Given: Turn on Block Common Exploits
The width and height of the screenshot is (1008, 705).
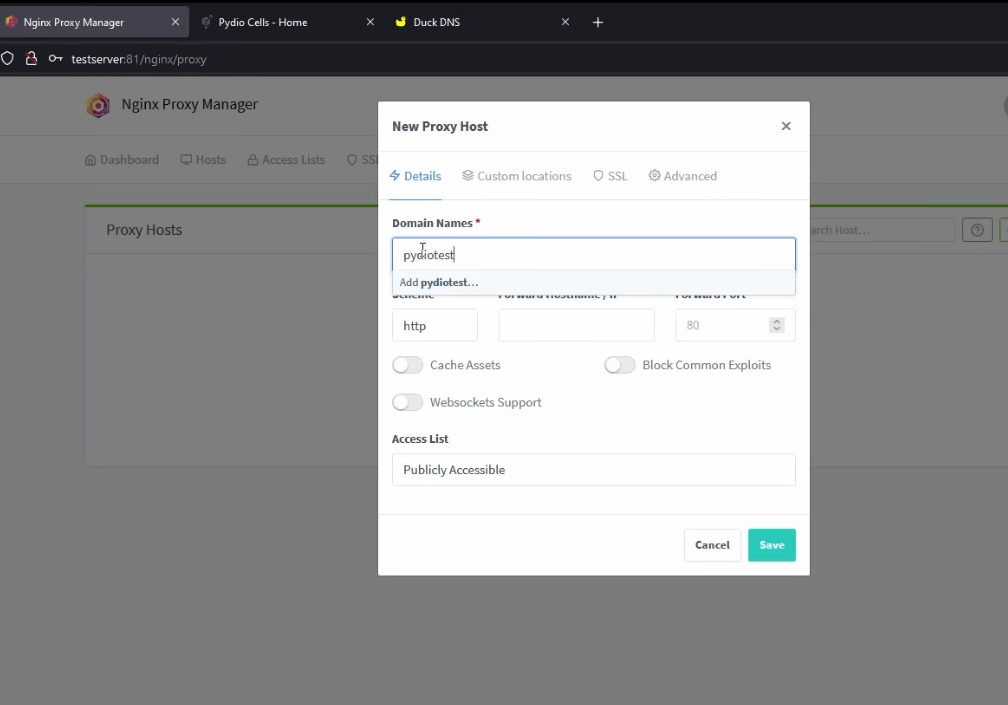Looking at the screenshot, I should [620, 365].
